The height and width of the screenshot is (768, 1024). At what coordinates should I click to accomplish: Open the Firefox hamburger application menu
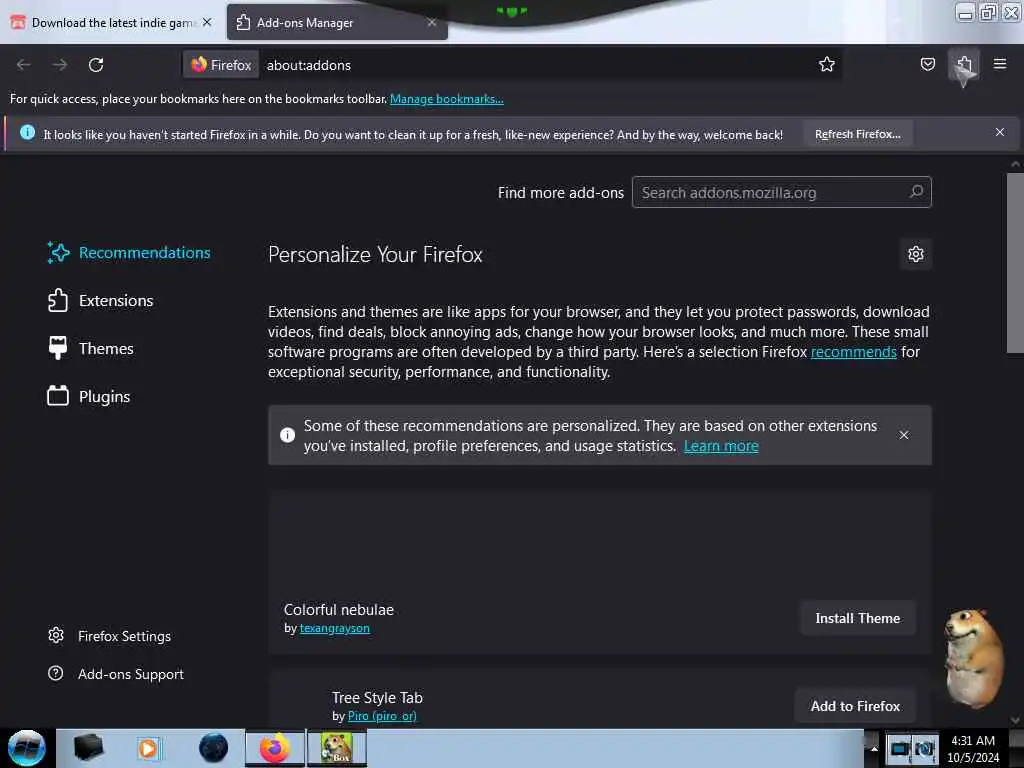1000,64
